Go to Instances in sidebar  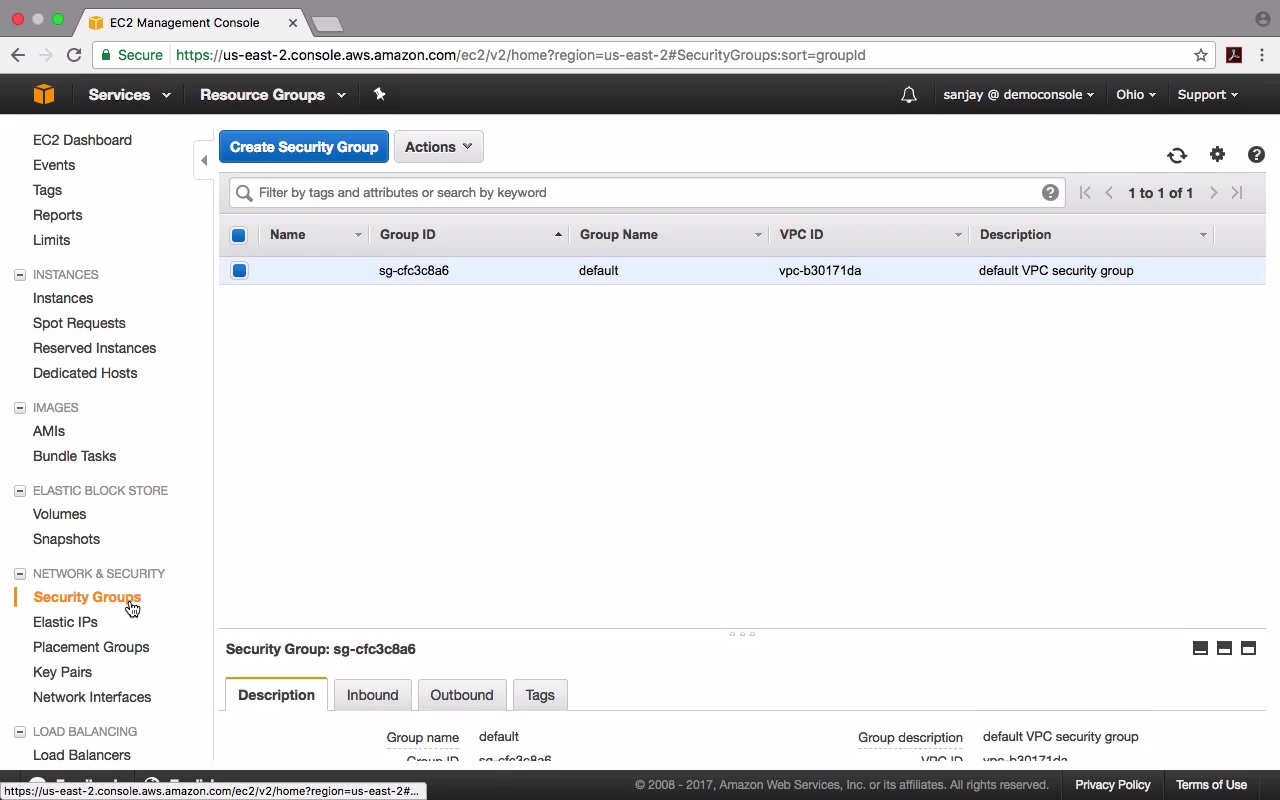pyautogui.click(x=63, y=298)
